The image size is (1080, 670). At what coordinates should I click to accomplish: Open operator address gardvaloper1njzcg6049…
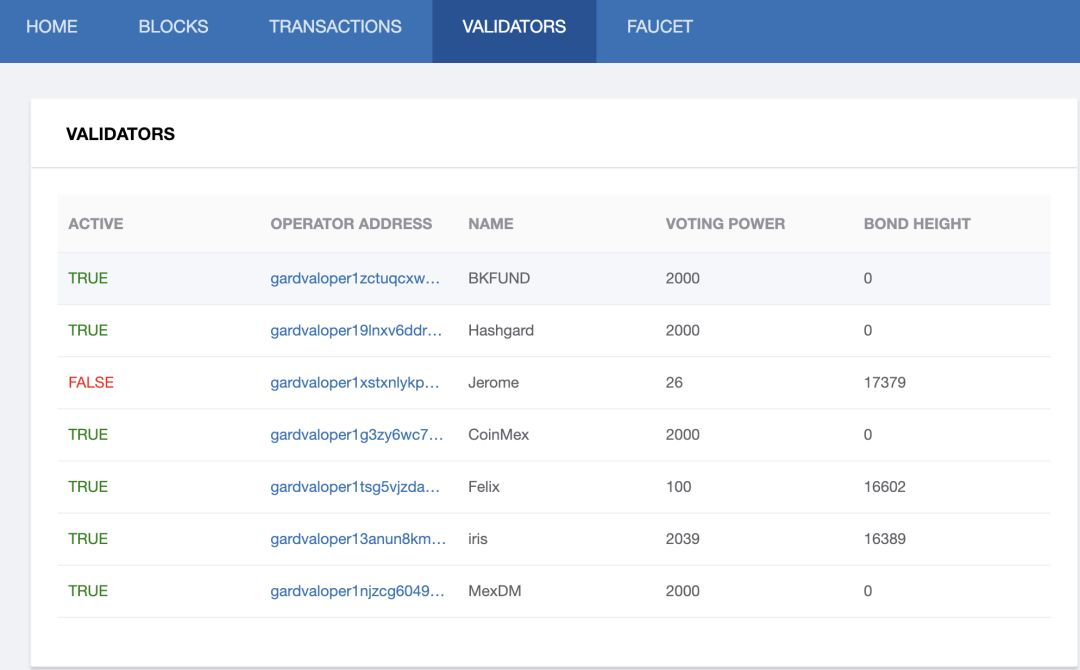click(357, 591)
